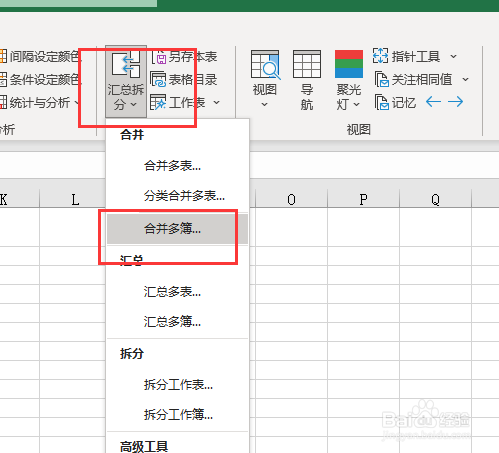Click the 导航 grid icon

point(307,64)
